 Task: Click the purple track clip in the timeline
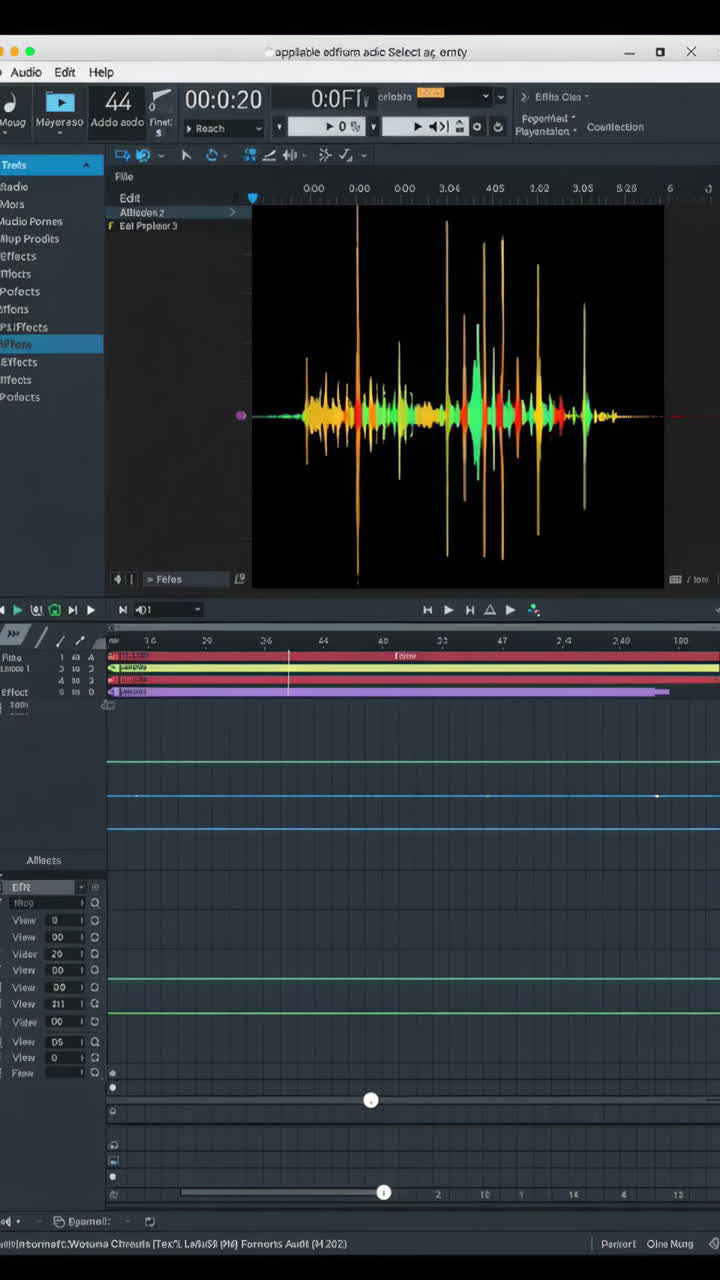(x=388, y=691)
